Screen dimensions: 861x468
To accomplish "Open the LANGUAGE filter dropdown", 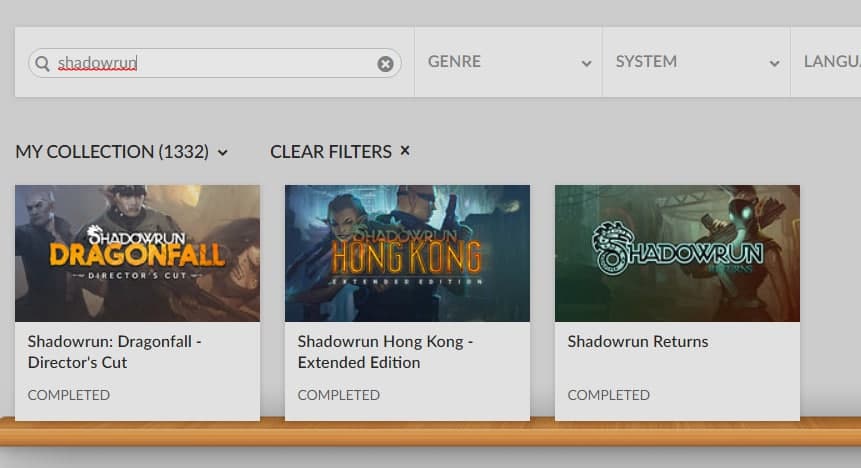I will click(x=826, y=62).
